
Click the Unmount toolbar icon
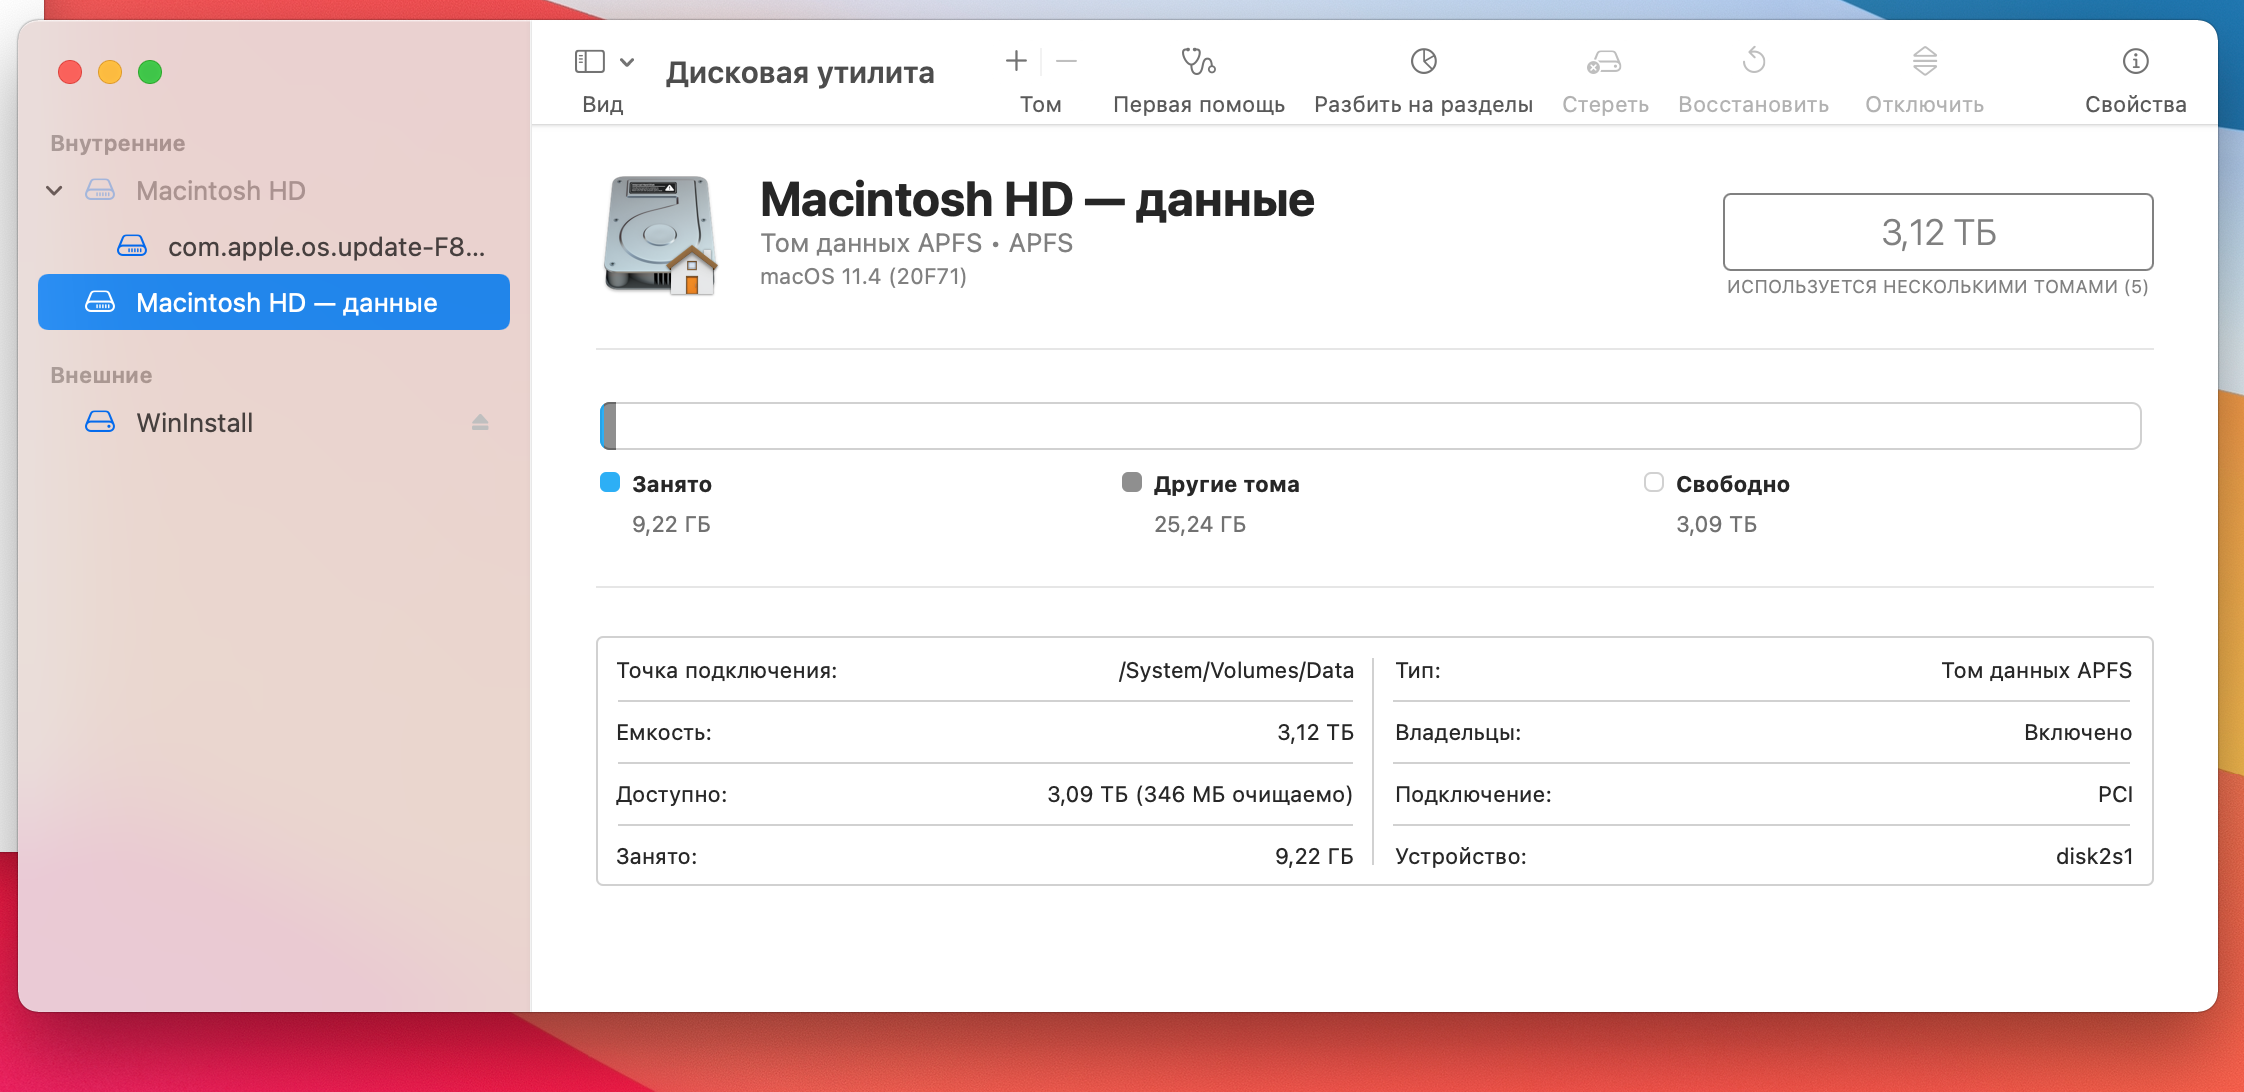tap(1924, 62)
